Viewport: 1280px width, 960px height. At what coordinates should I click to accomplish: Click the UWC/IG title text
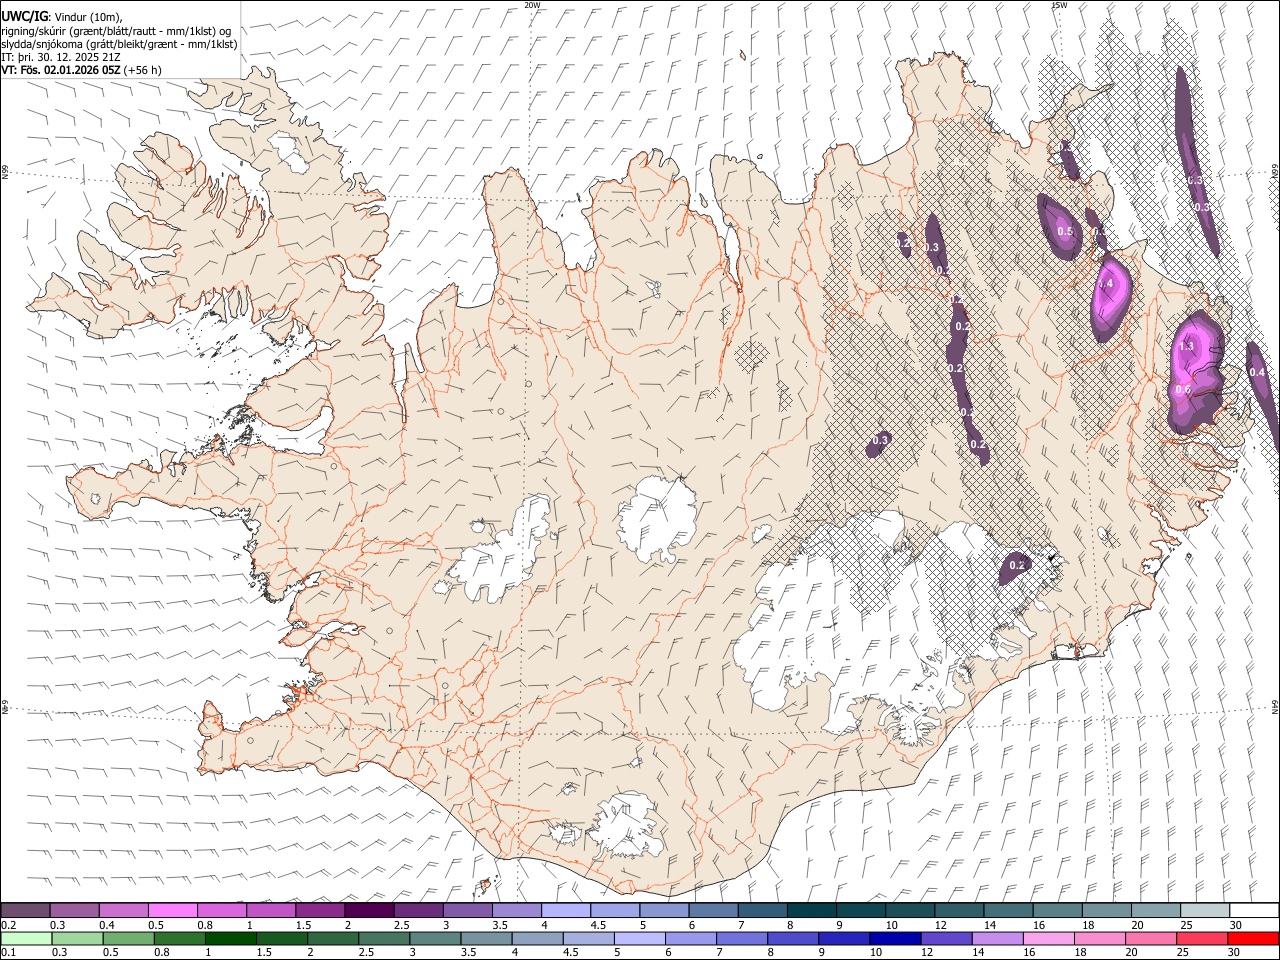24,17
